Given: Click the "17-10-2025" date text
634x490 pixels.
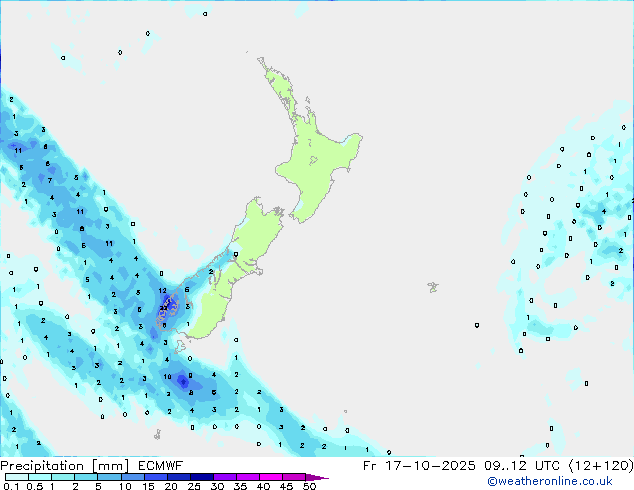Looking at the screenshot, I should 430,466.
